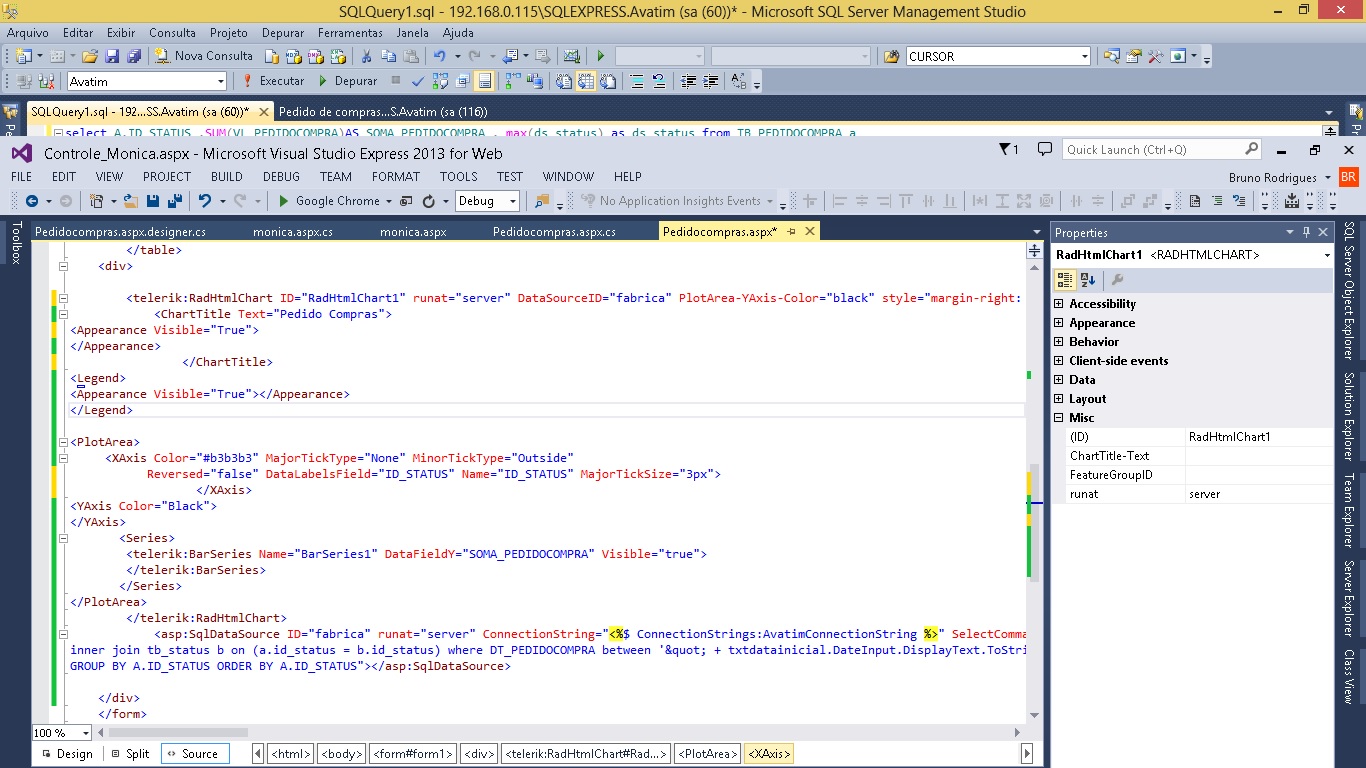Click the Visual Studio Undo arrow icon
The width and height of the screenshot is (1366, 768).
click(x=205, y=201)
